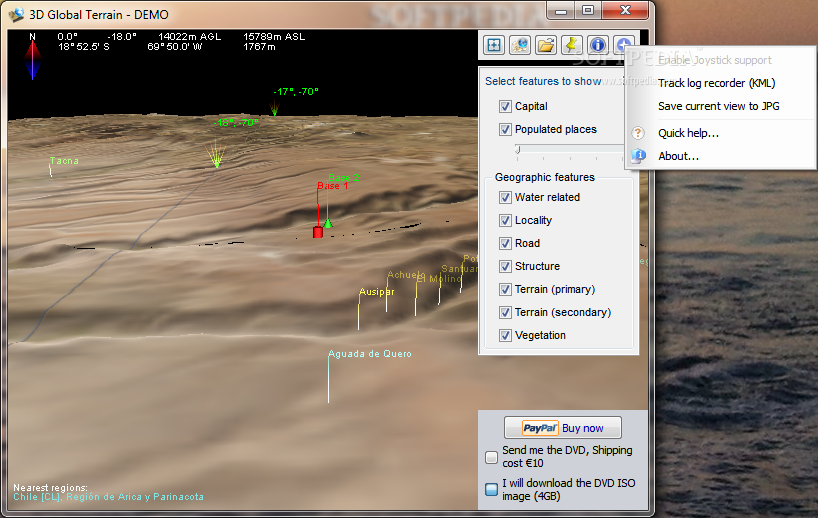The image size is (818, 518).
Task: Click the Chile Región de Arica y Parinacota text
Action: (x=109, y=497)
